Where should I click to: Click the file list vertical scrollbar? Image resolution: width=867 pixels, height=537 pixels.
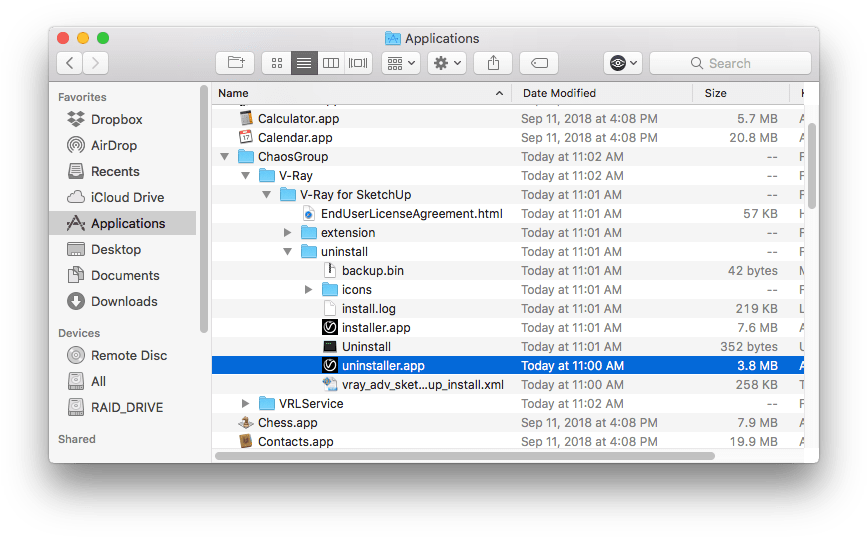pos(812,166)
